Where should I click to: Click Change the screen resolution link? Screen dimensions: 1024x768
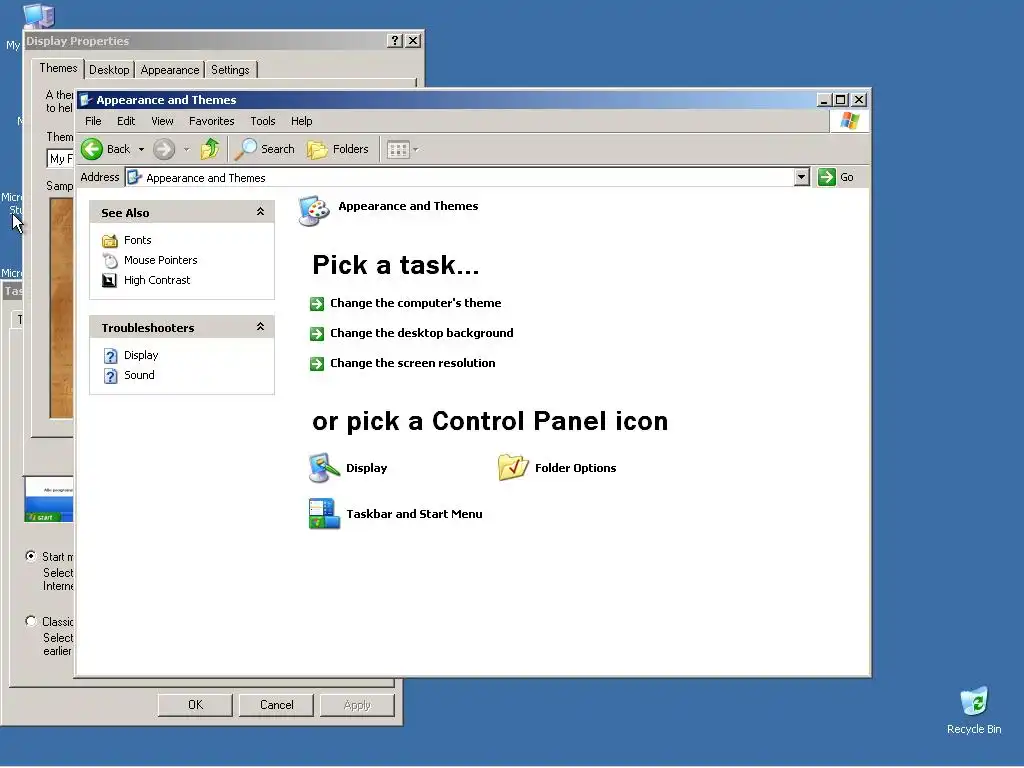(x=413, y=363)
